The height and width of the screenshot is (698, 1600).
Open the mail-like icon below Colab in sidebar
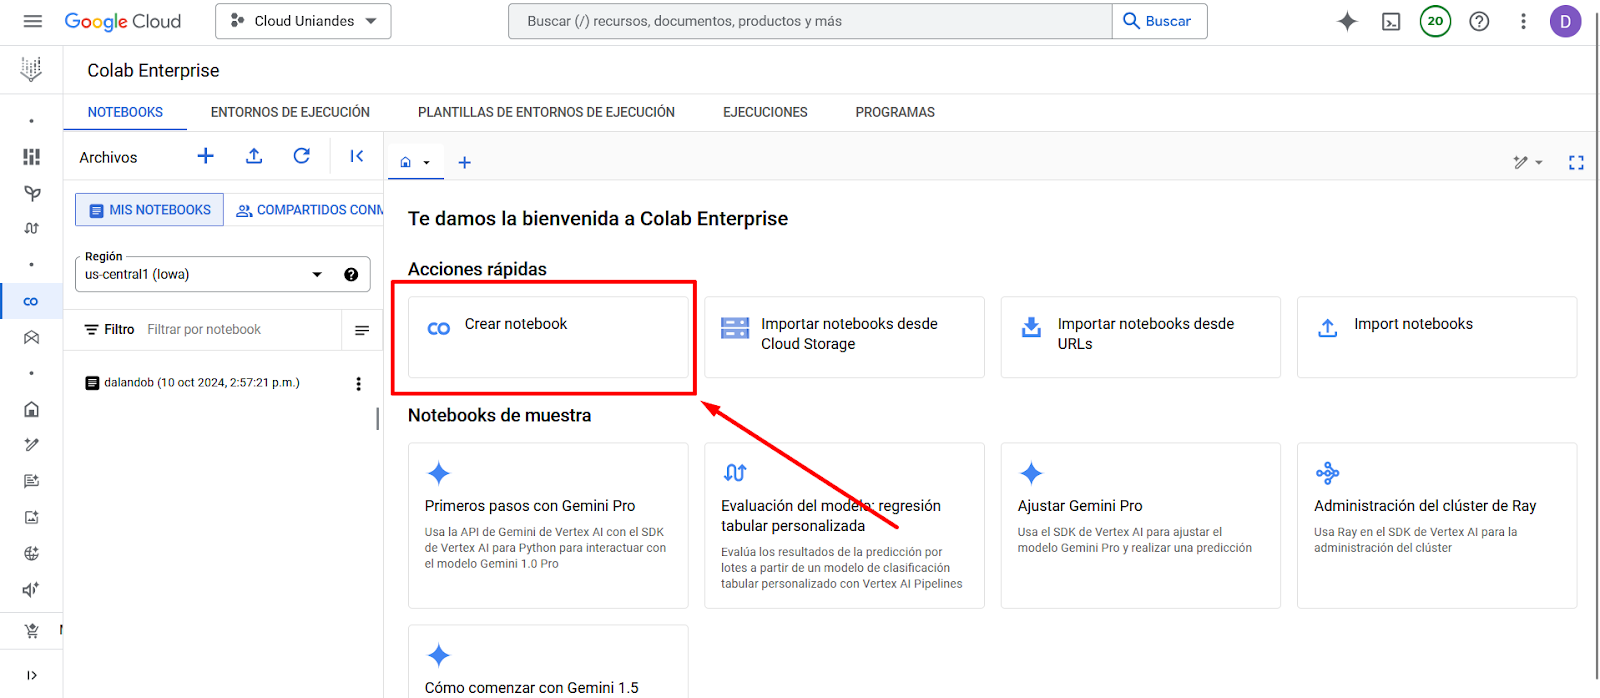(x=32, y=337)
